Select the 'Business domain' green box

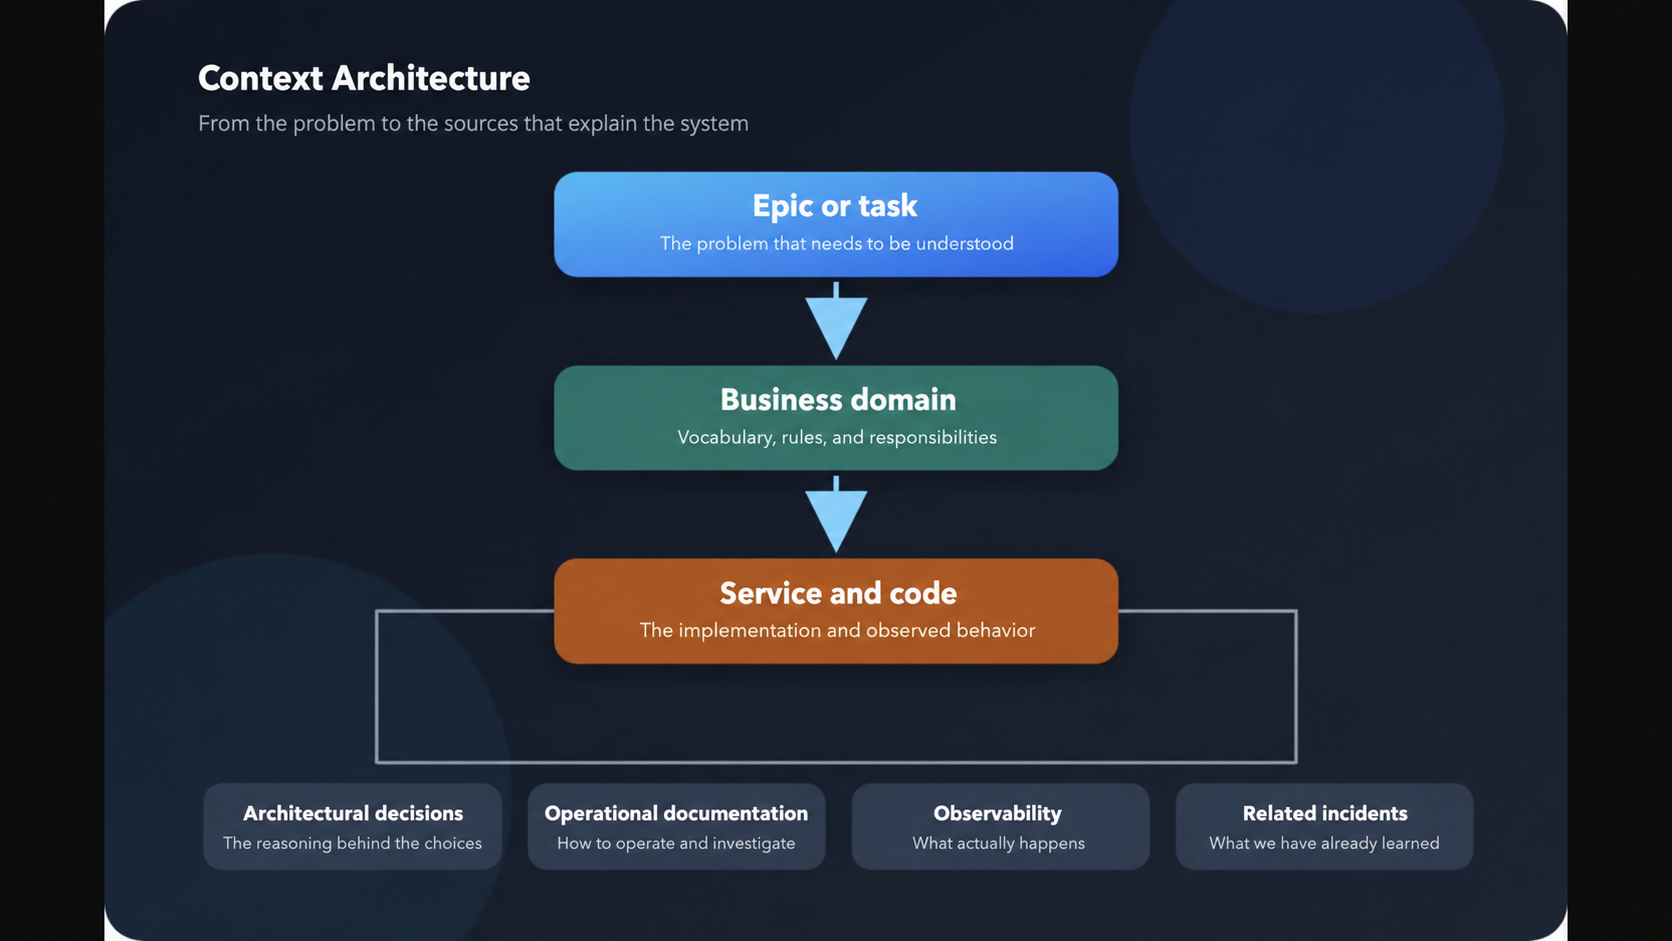pos(836,418)
